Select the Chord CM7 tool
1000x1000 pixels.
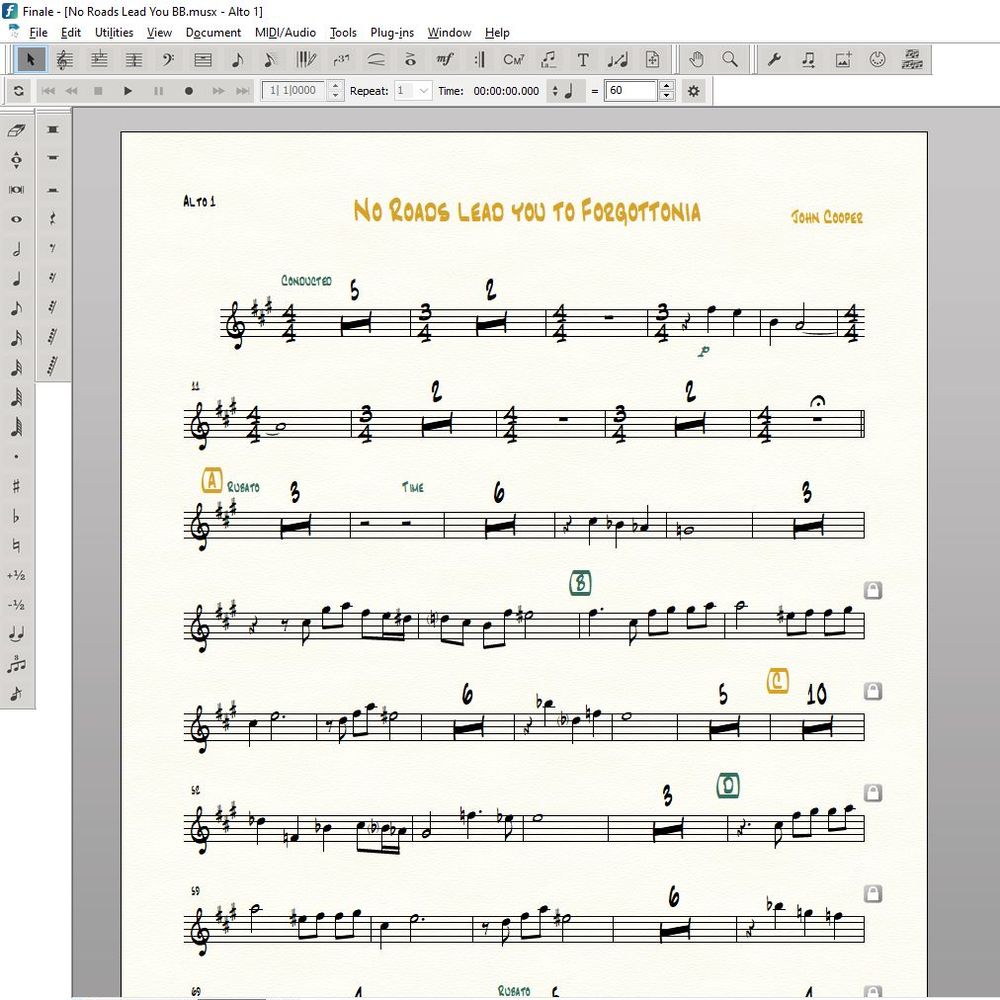(x=513, y=60)
